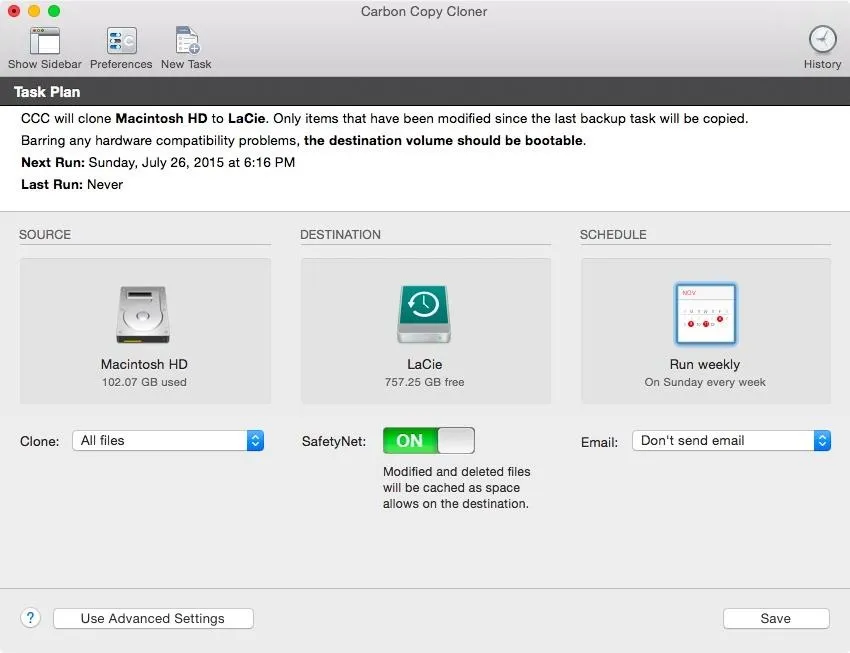Create a New Task from the toolbar
Viewport: 850px width, 653px height.
[187, 41]
